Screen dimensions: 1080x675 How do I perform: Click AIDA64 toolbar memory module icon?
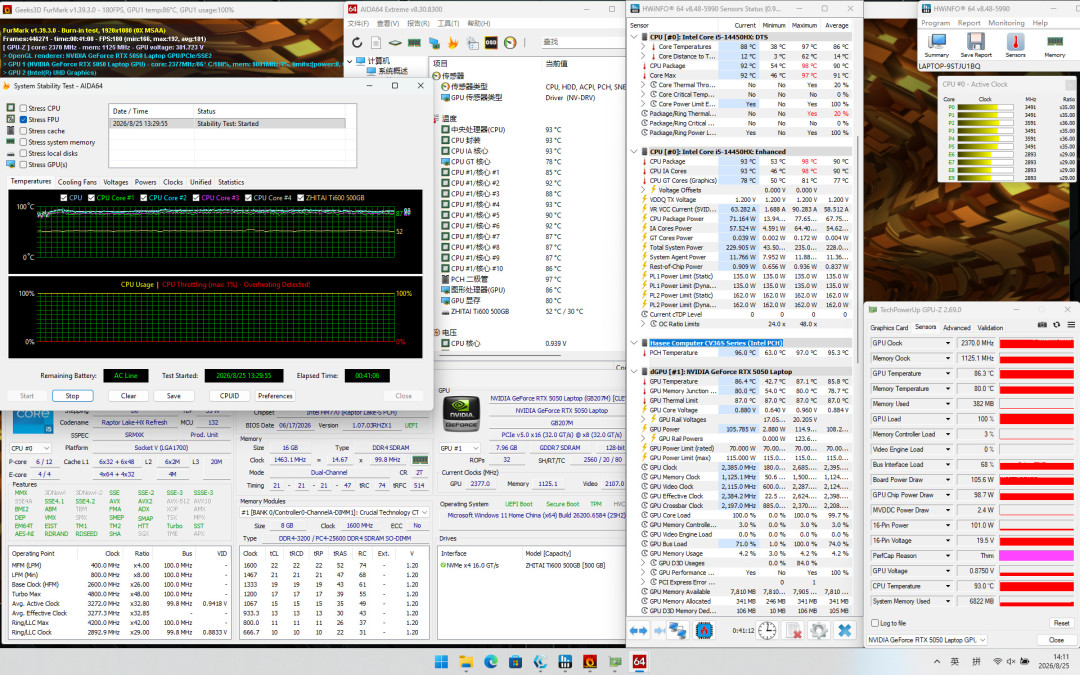(x=414, y=43)
